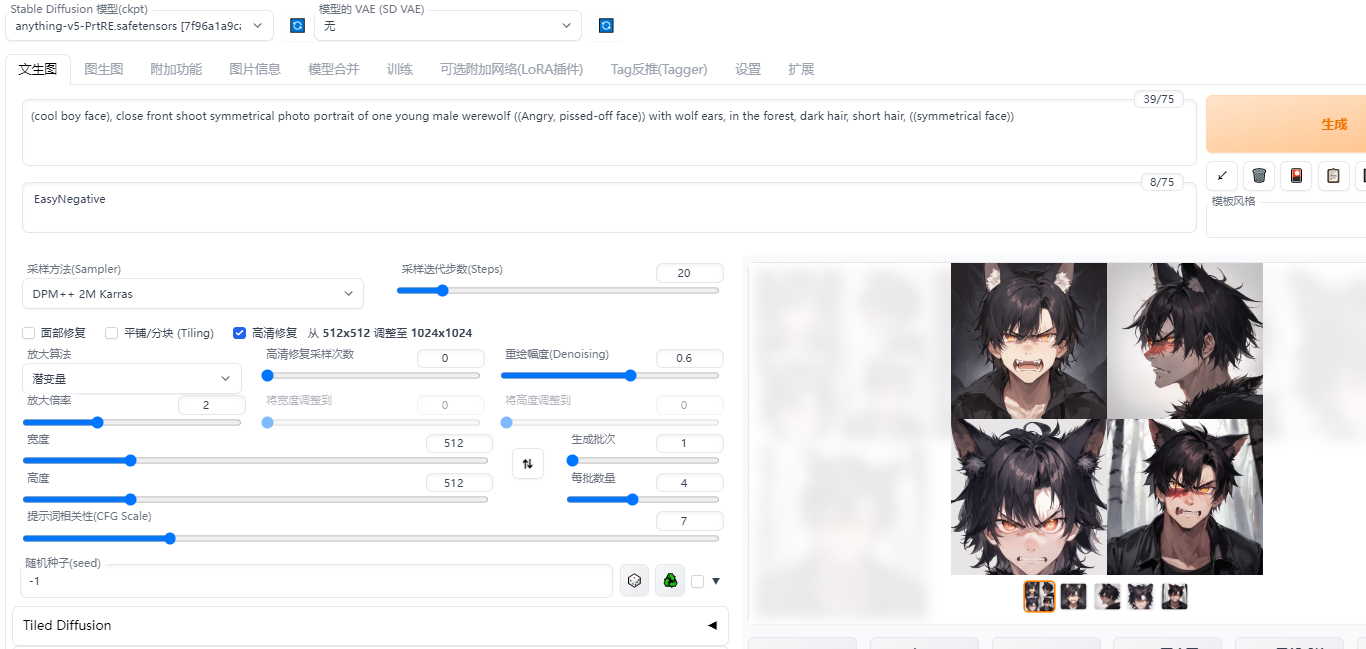Open the top-right side-profile werewolf image
Viewport: 1366px width, 649px height.
pos(1185,341)
